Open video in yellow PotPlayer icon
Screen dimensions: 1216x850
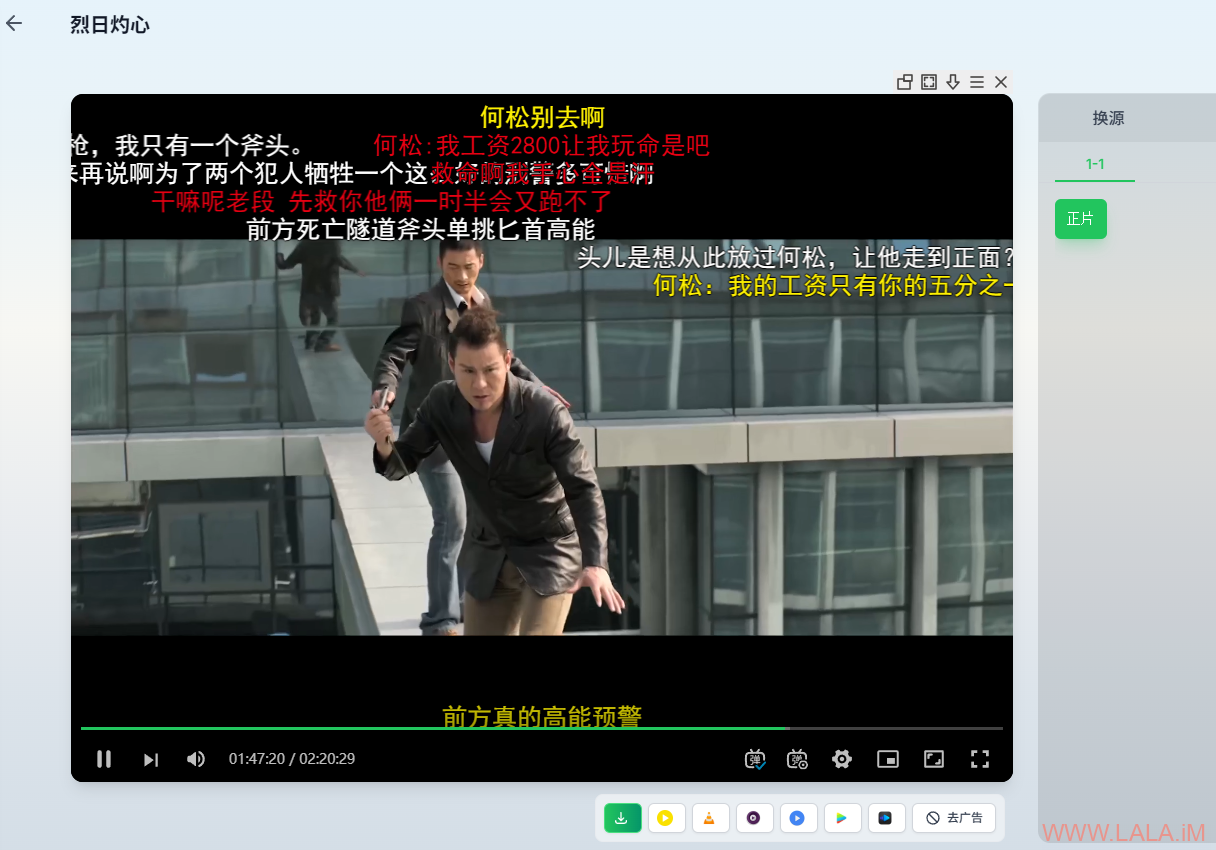tap(666, 818)
